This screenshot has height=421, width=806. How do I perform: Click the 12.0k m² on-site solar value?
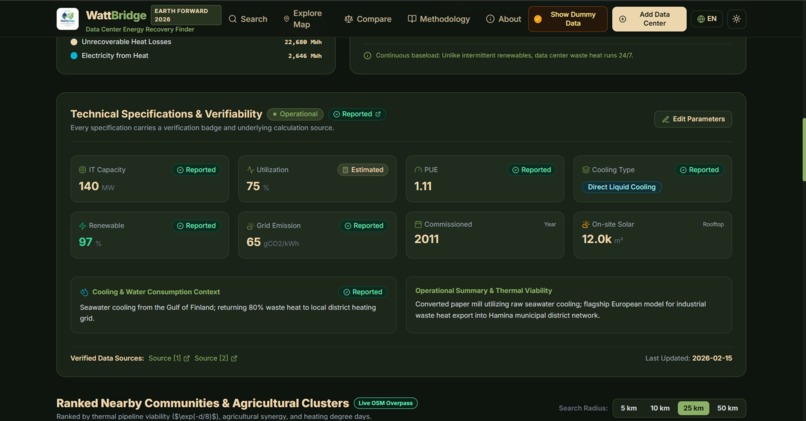pos(602,239)
